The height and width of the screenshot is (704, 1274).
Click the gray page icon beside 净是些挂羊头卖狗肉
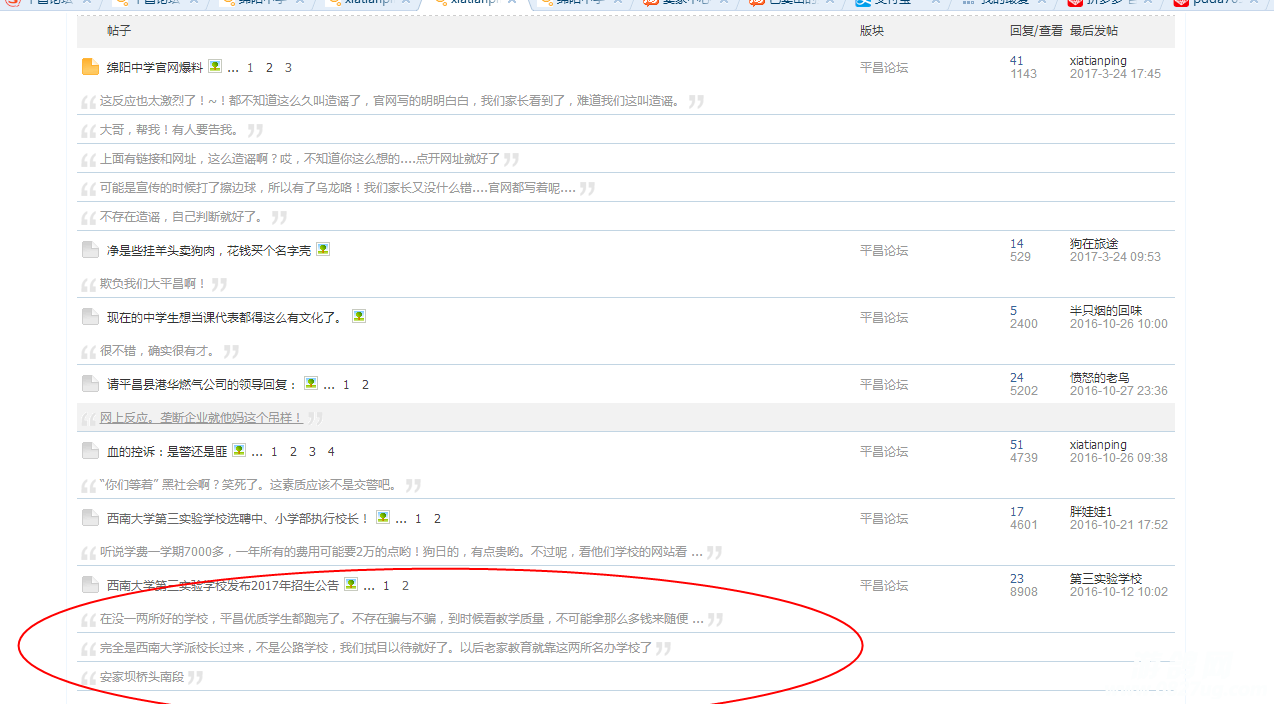pos(90,250)
